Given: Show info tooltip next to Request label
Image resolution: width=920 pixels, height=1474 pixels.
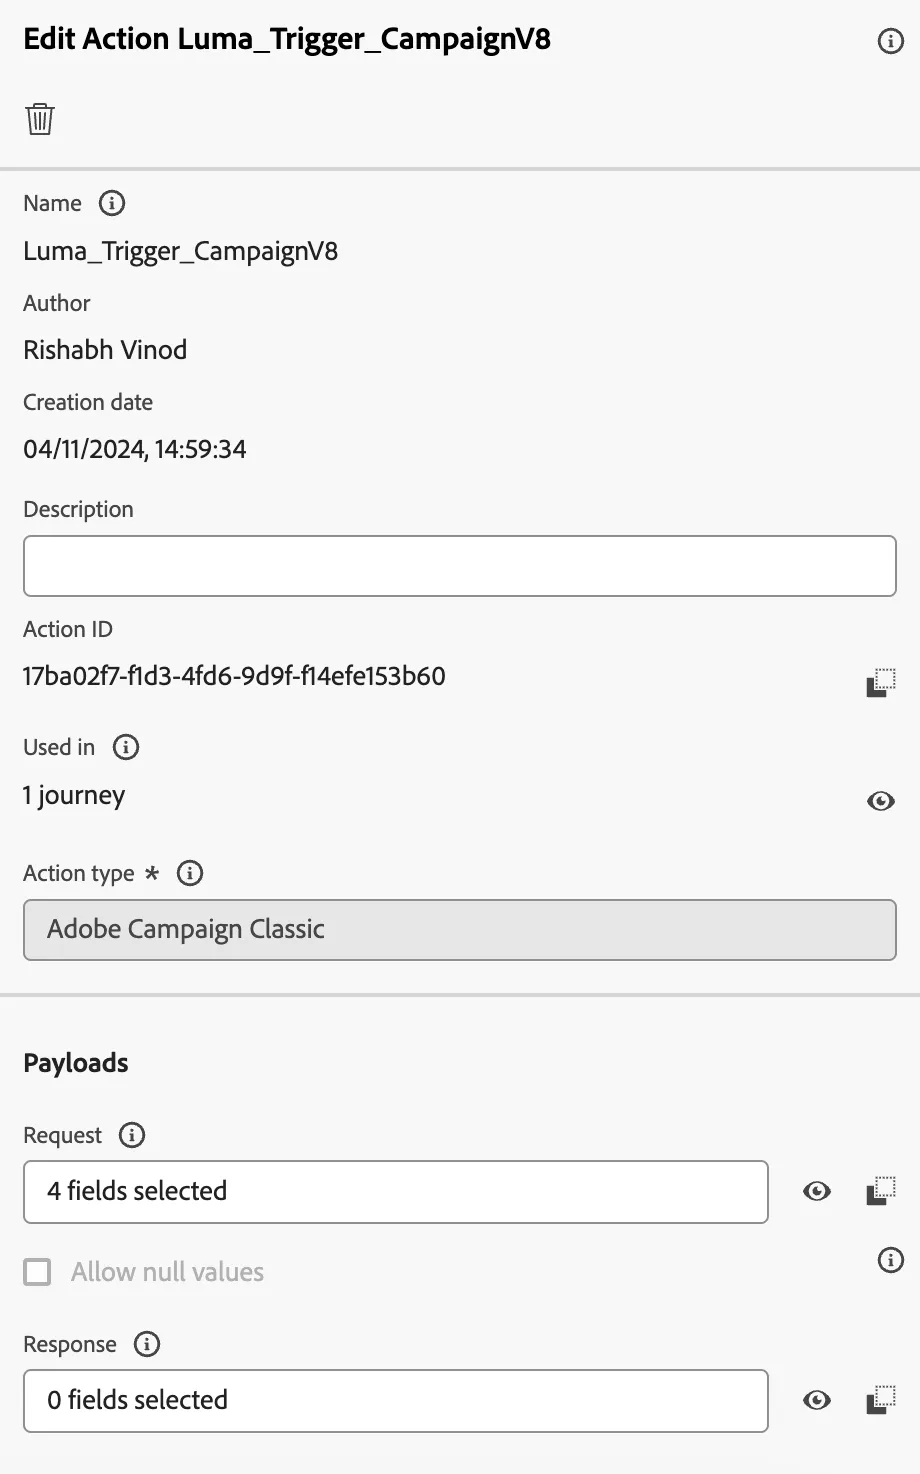Looking at the screenshot, I should pos(132,1135).
